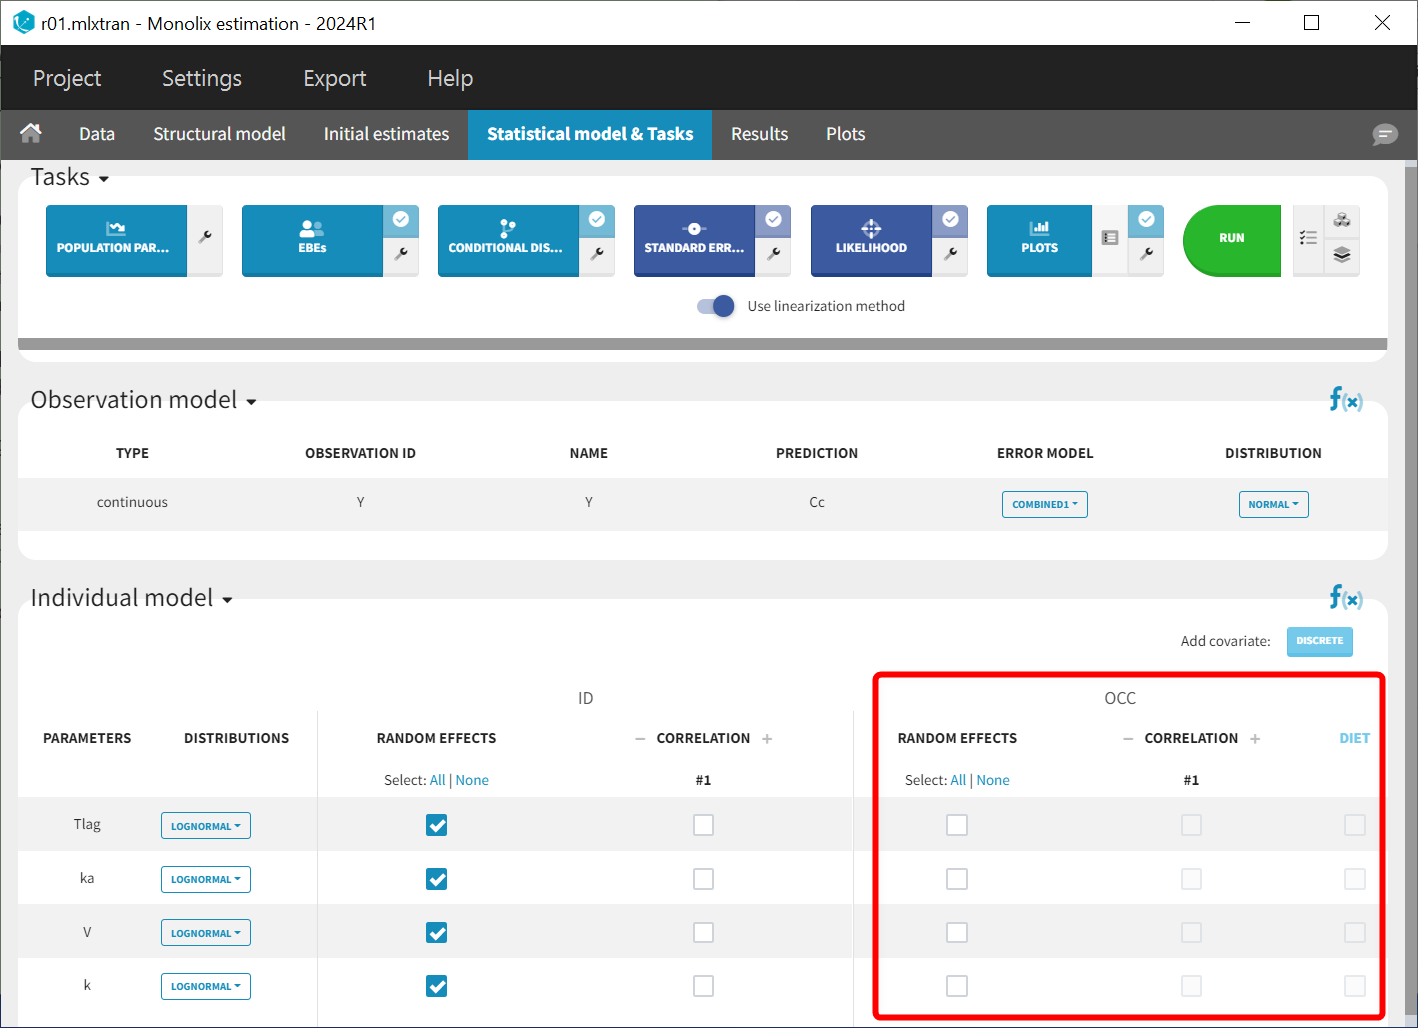The image size is (1418, 1028).
Task: Click the three-cubes icon near RUN
Action: point(1342,220)
